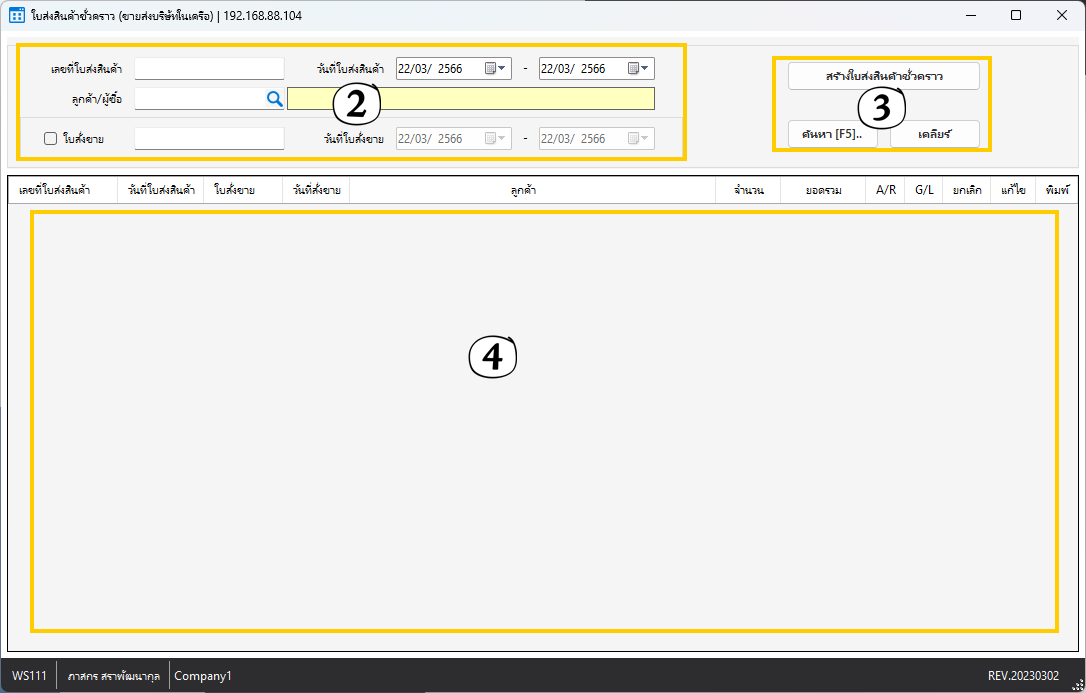Image resolution: width=1086 pixels, height=693 pixels.
Task: Click the yellow customer name field
Action: coord(470,98)
